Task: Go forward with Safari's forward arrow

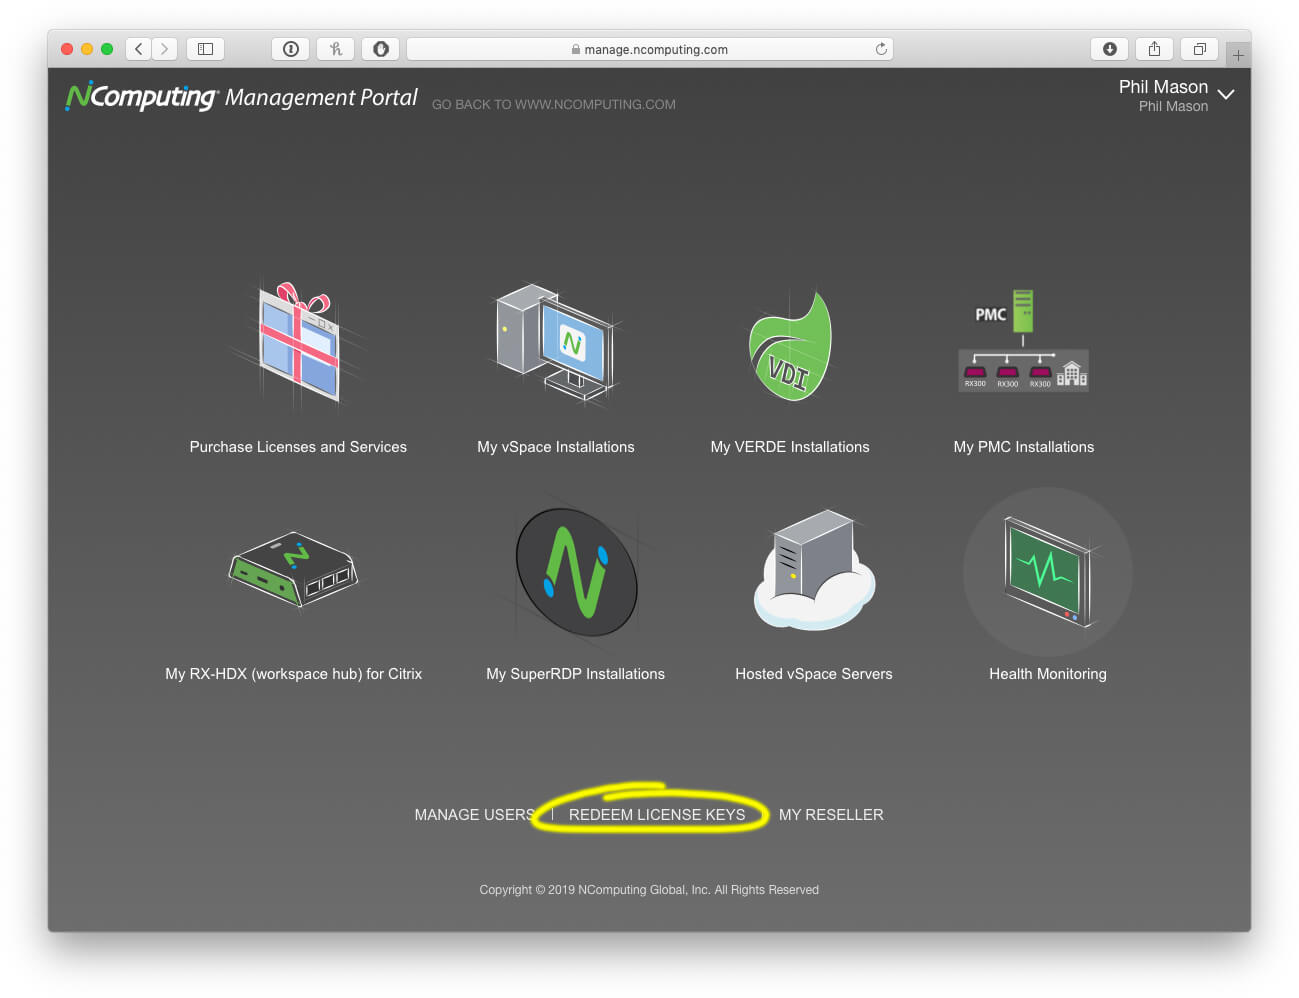Action: point(165,49)
